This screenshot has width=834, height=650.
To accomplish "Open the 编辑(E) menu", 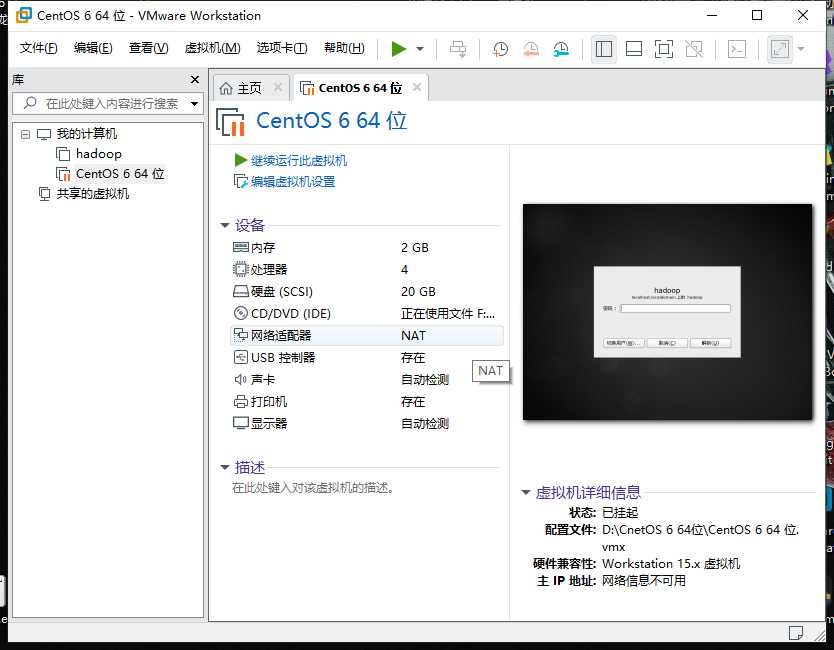I will (x=93, y=48).
